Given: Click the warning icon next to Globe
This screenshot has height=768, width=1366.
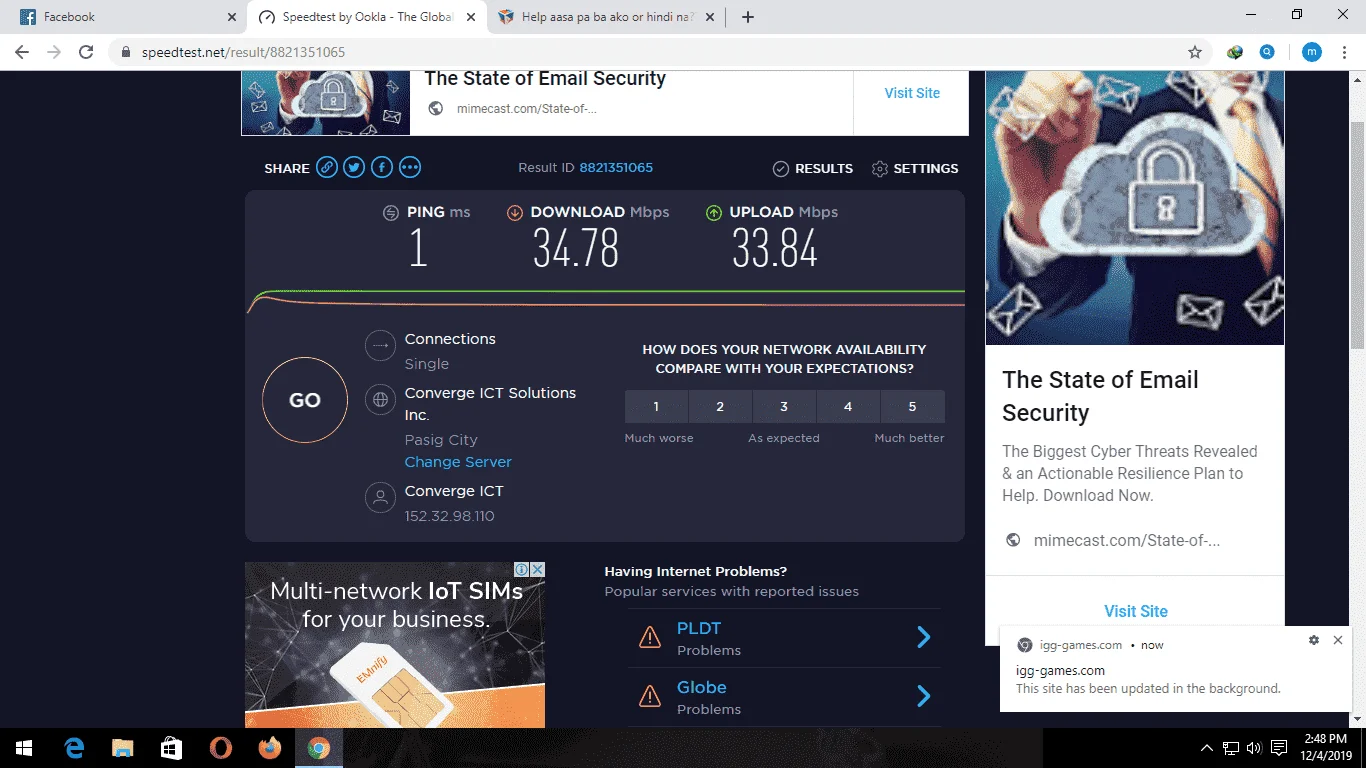Looking at the screenshot, I should click(650, 696).
